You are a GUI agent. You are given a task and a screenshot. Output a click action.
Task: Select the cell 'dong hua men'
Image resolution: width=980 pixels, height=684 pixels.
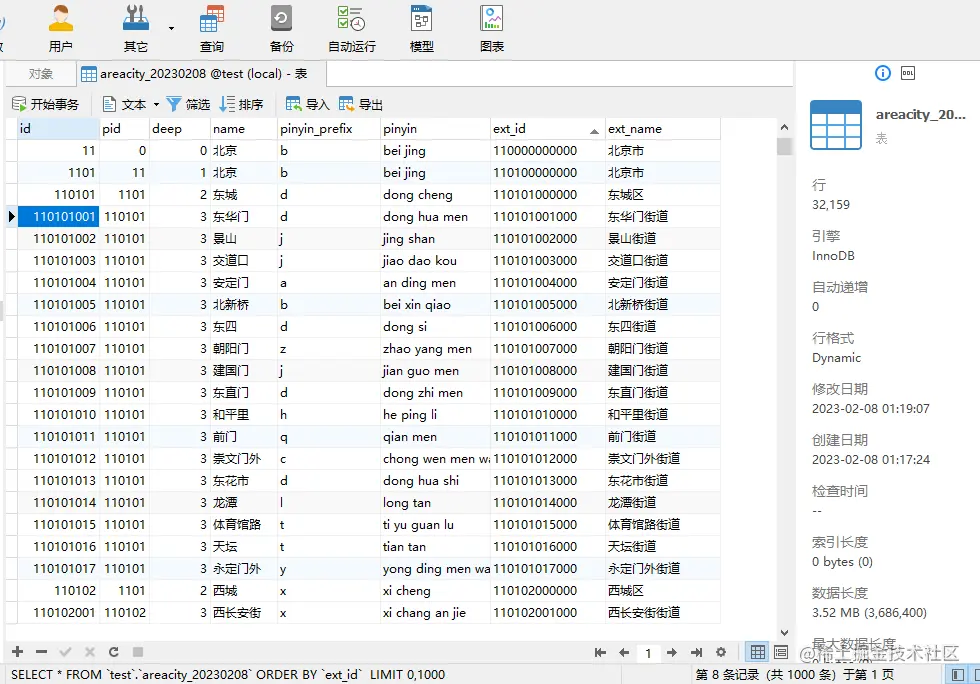click(x=435, y=216)
